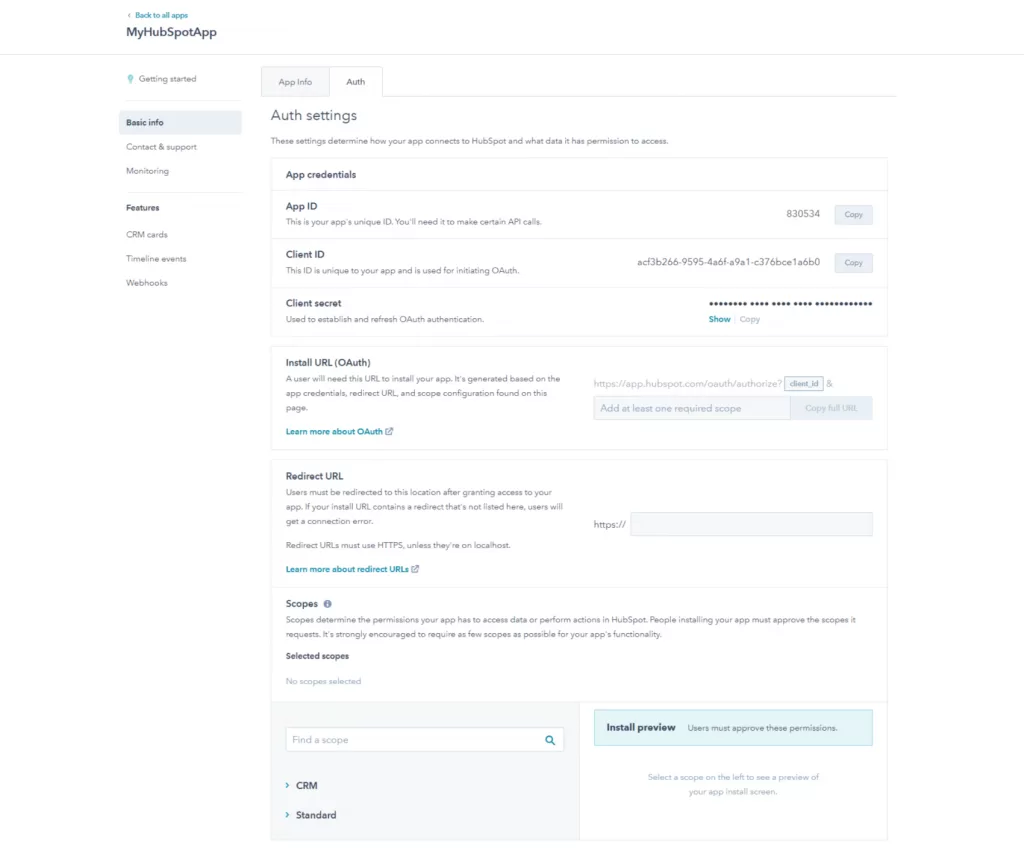1024x857 pixels.
Task: Select Webhooks in the sidebar
Action: click(146, 282)
